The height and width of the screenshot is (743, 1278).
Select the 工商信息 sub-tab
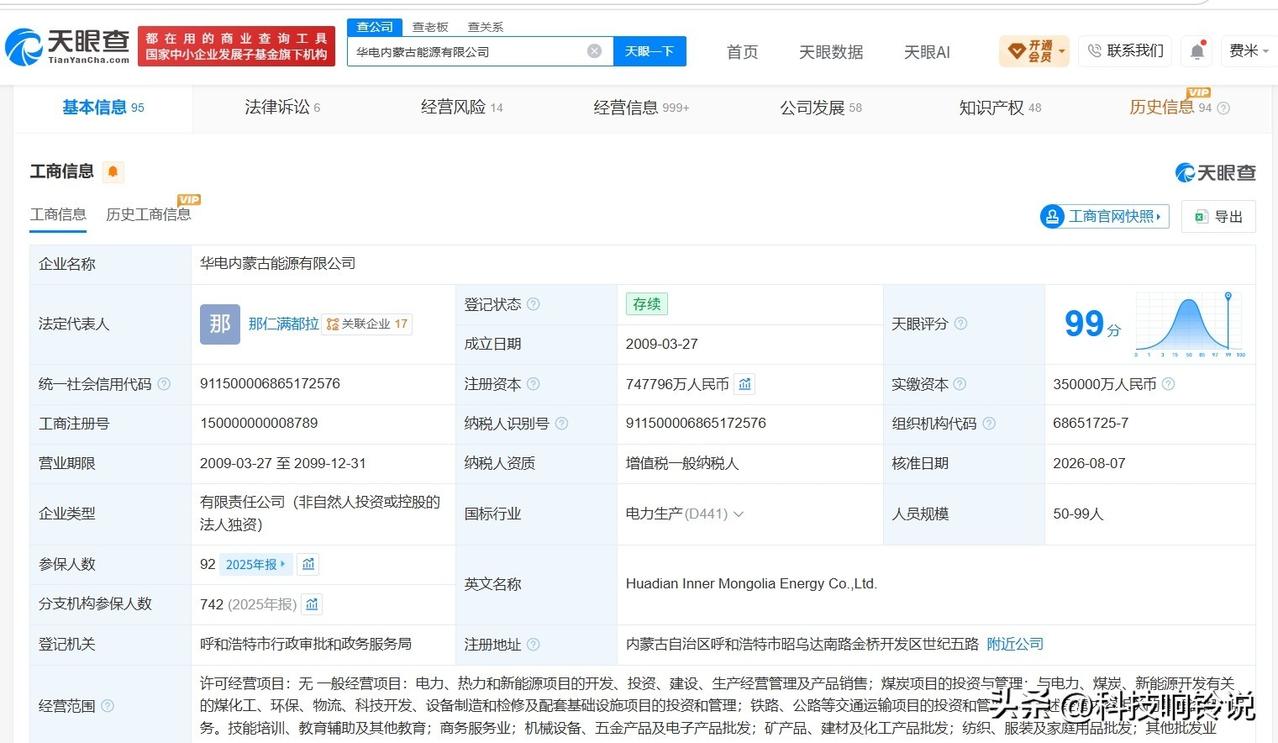pyautogui.click(x=58, y=215)
